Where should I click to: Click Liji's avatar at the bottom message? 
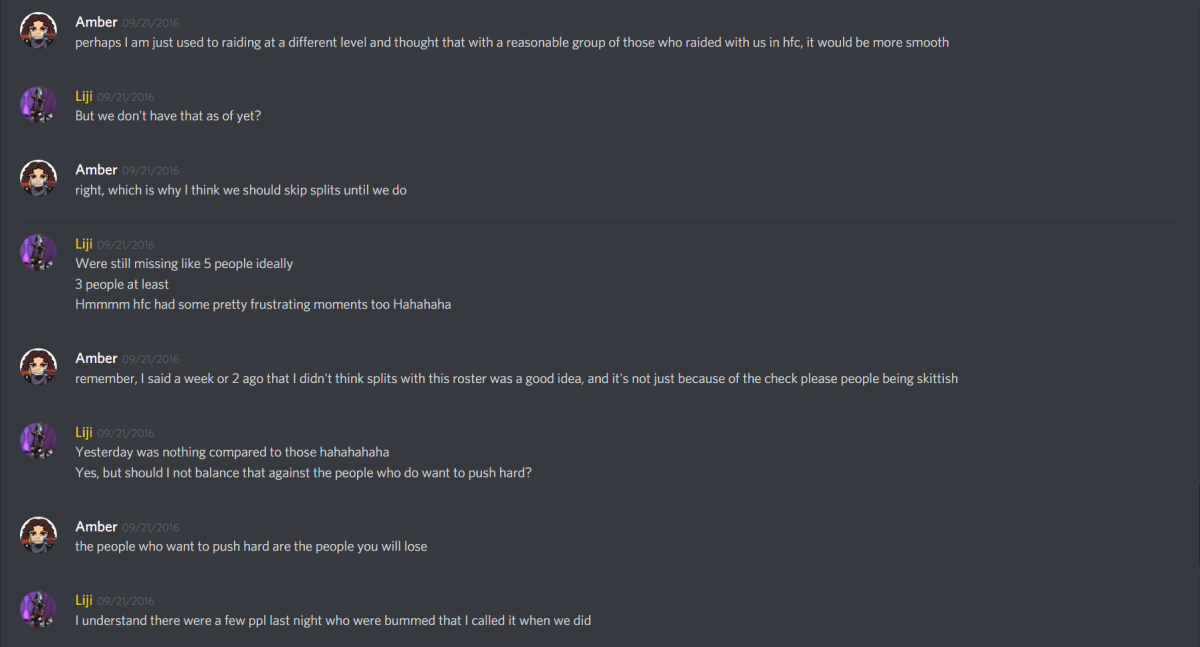pos(38,608)
